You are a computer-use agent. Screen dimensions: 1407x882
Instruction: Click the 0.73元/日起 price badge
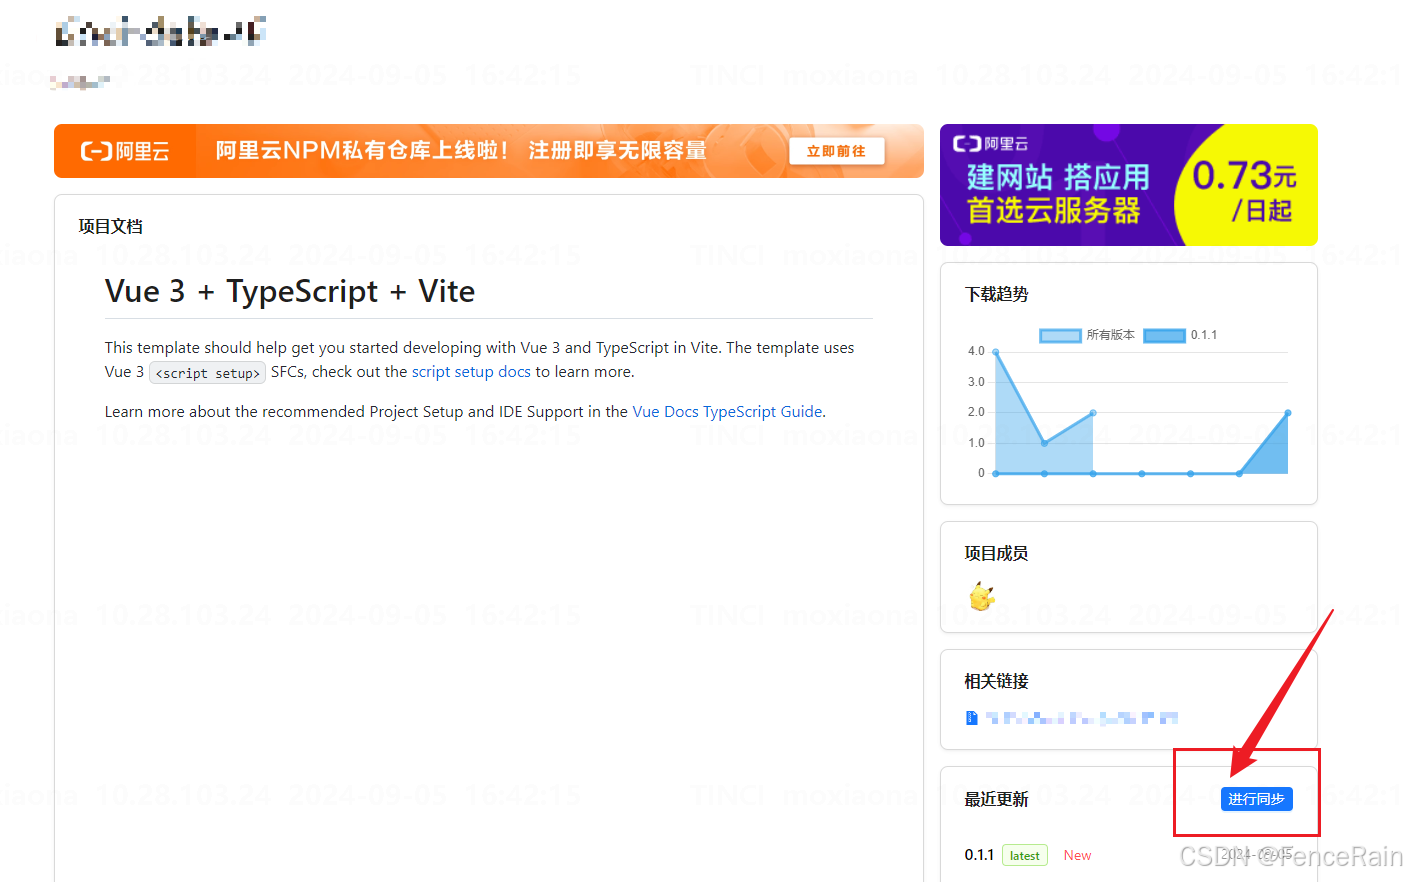[x=1245, y=190]
